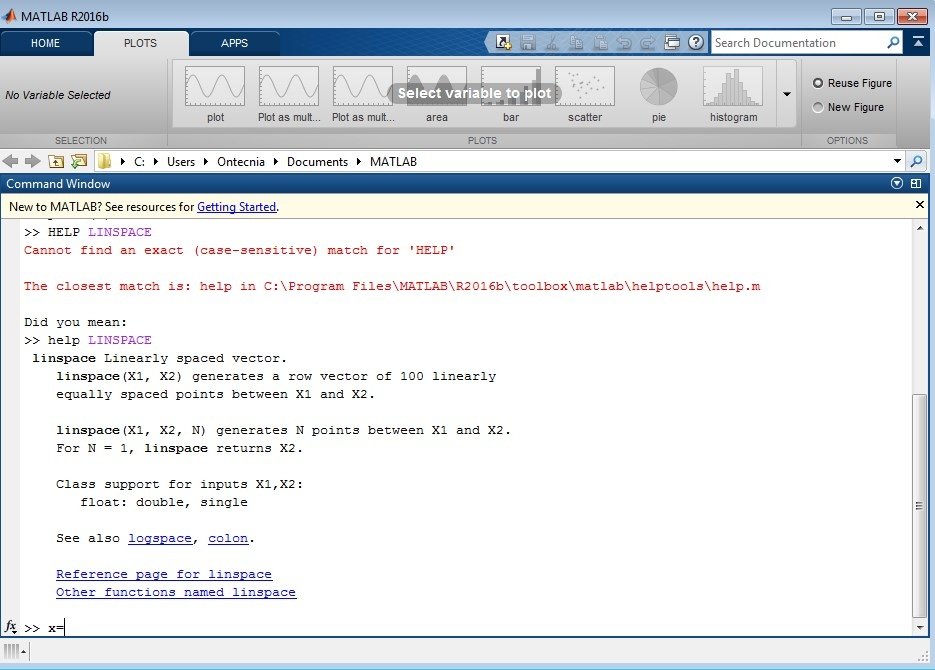Select the Reuse Figure radio button
This screenshot has height=670, width=935.
pos(818,83)
